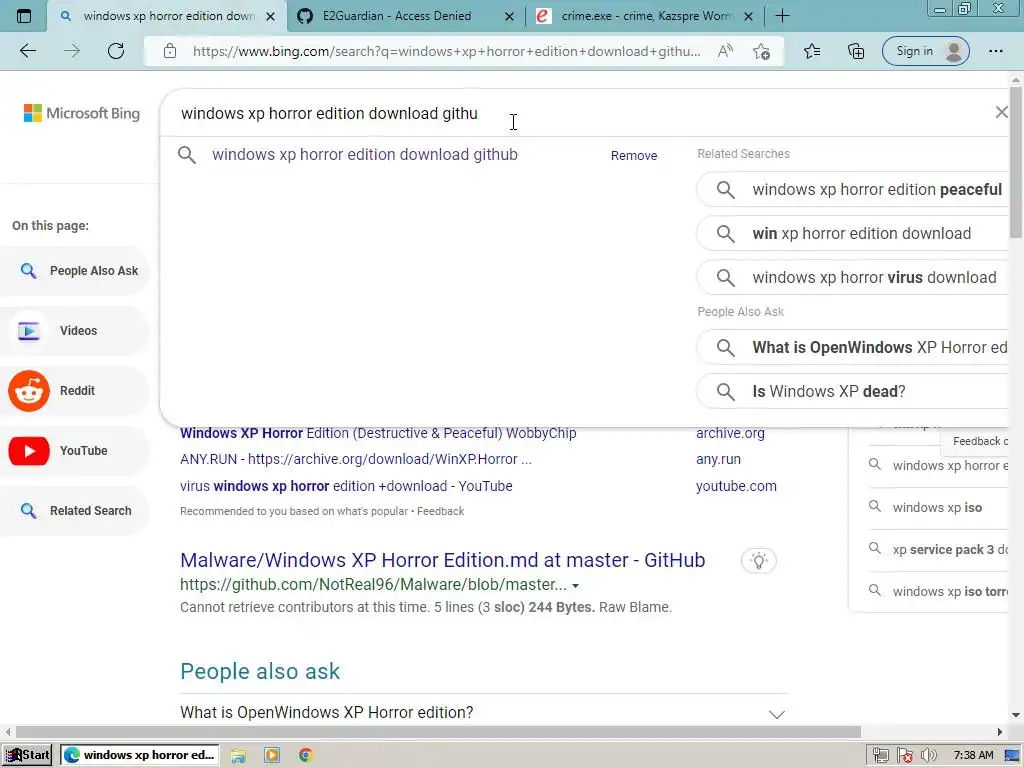Click the browser back arrow
The width and height of the screenshot is (1024, 768).
click(x=27, y=51)
